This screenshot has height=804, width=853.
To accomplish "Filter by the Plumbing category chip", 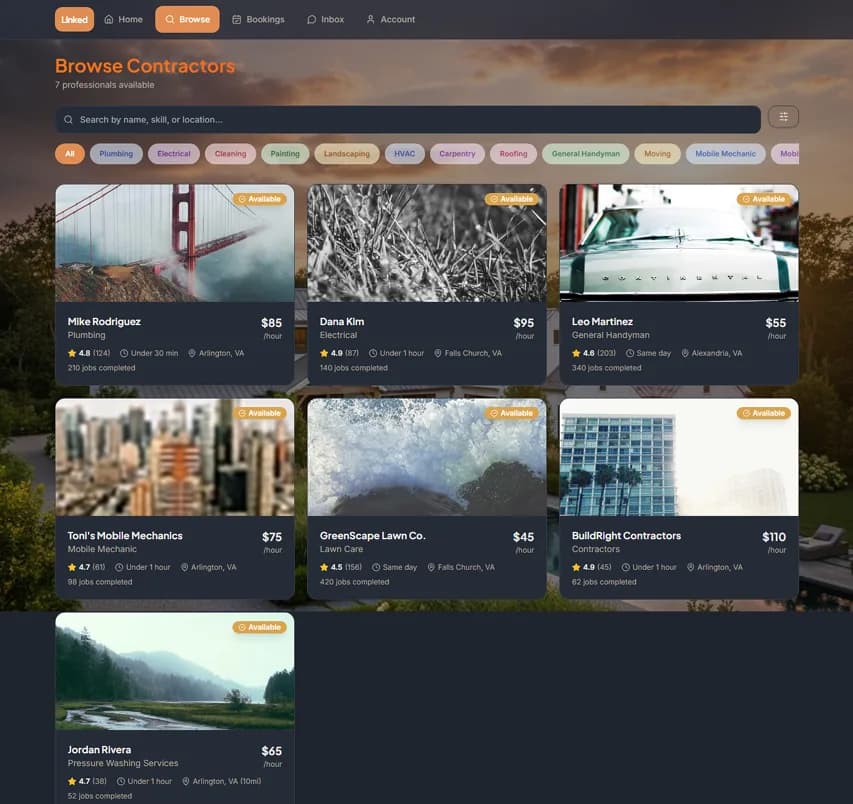I will coord(116,154).
